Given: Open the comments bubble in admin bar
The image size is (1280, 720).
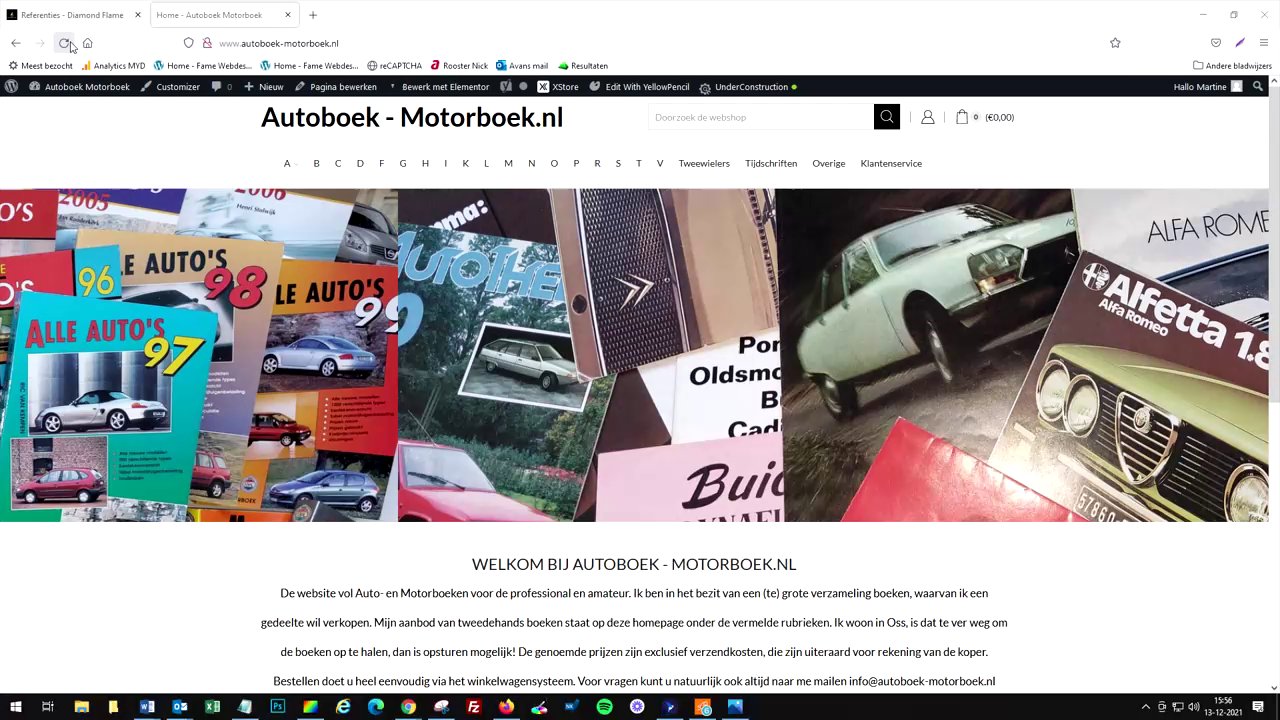Looking at the screenshot, I should click(221, 87).
